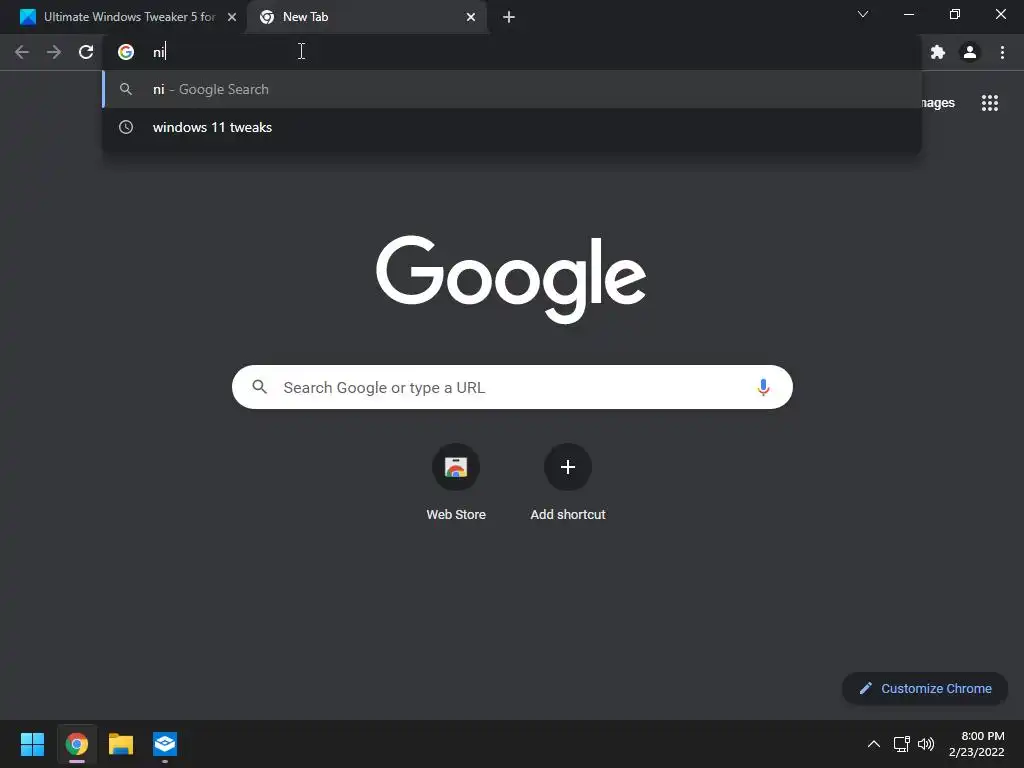This screenshot has width=1024, height=768.
Task: Click the Google G icon in address bar
Action: coord(126,52)
